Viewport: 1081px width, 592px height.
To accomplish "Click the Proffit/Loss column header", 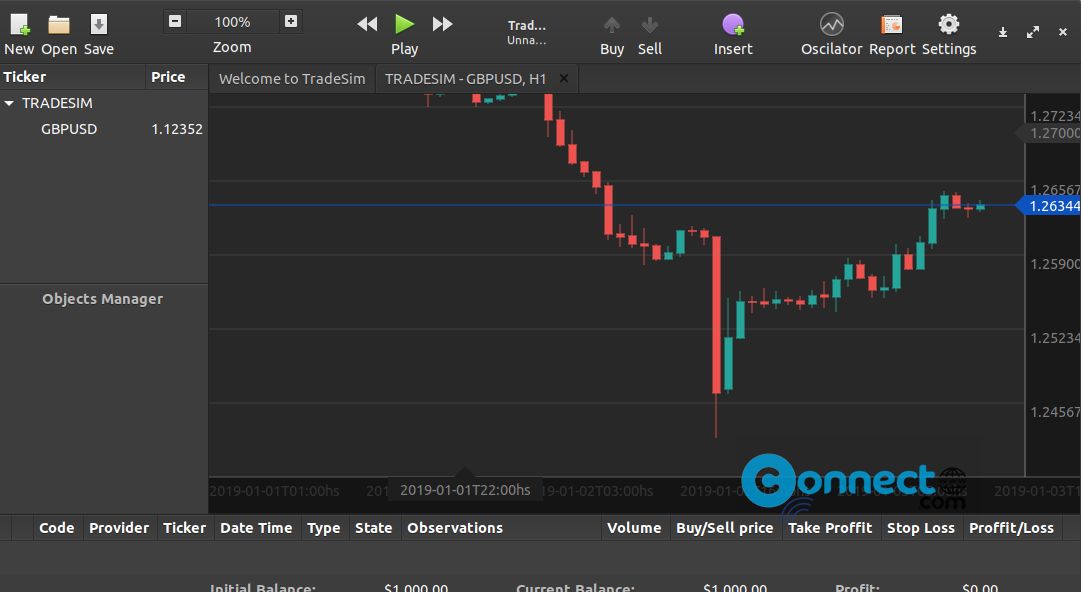I will tap(1011, 528).
